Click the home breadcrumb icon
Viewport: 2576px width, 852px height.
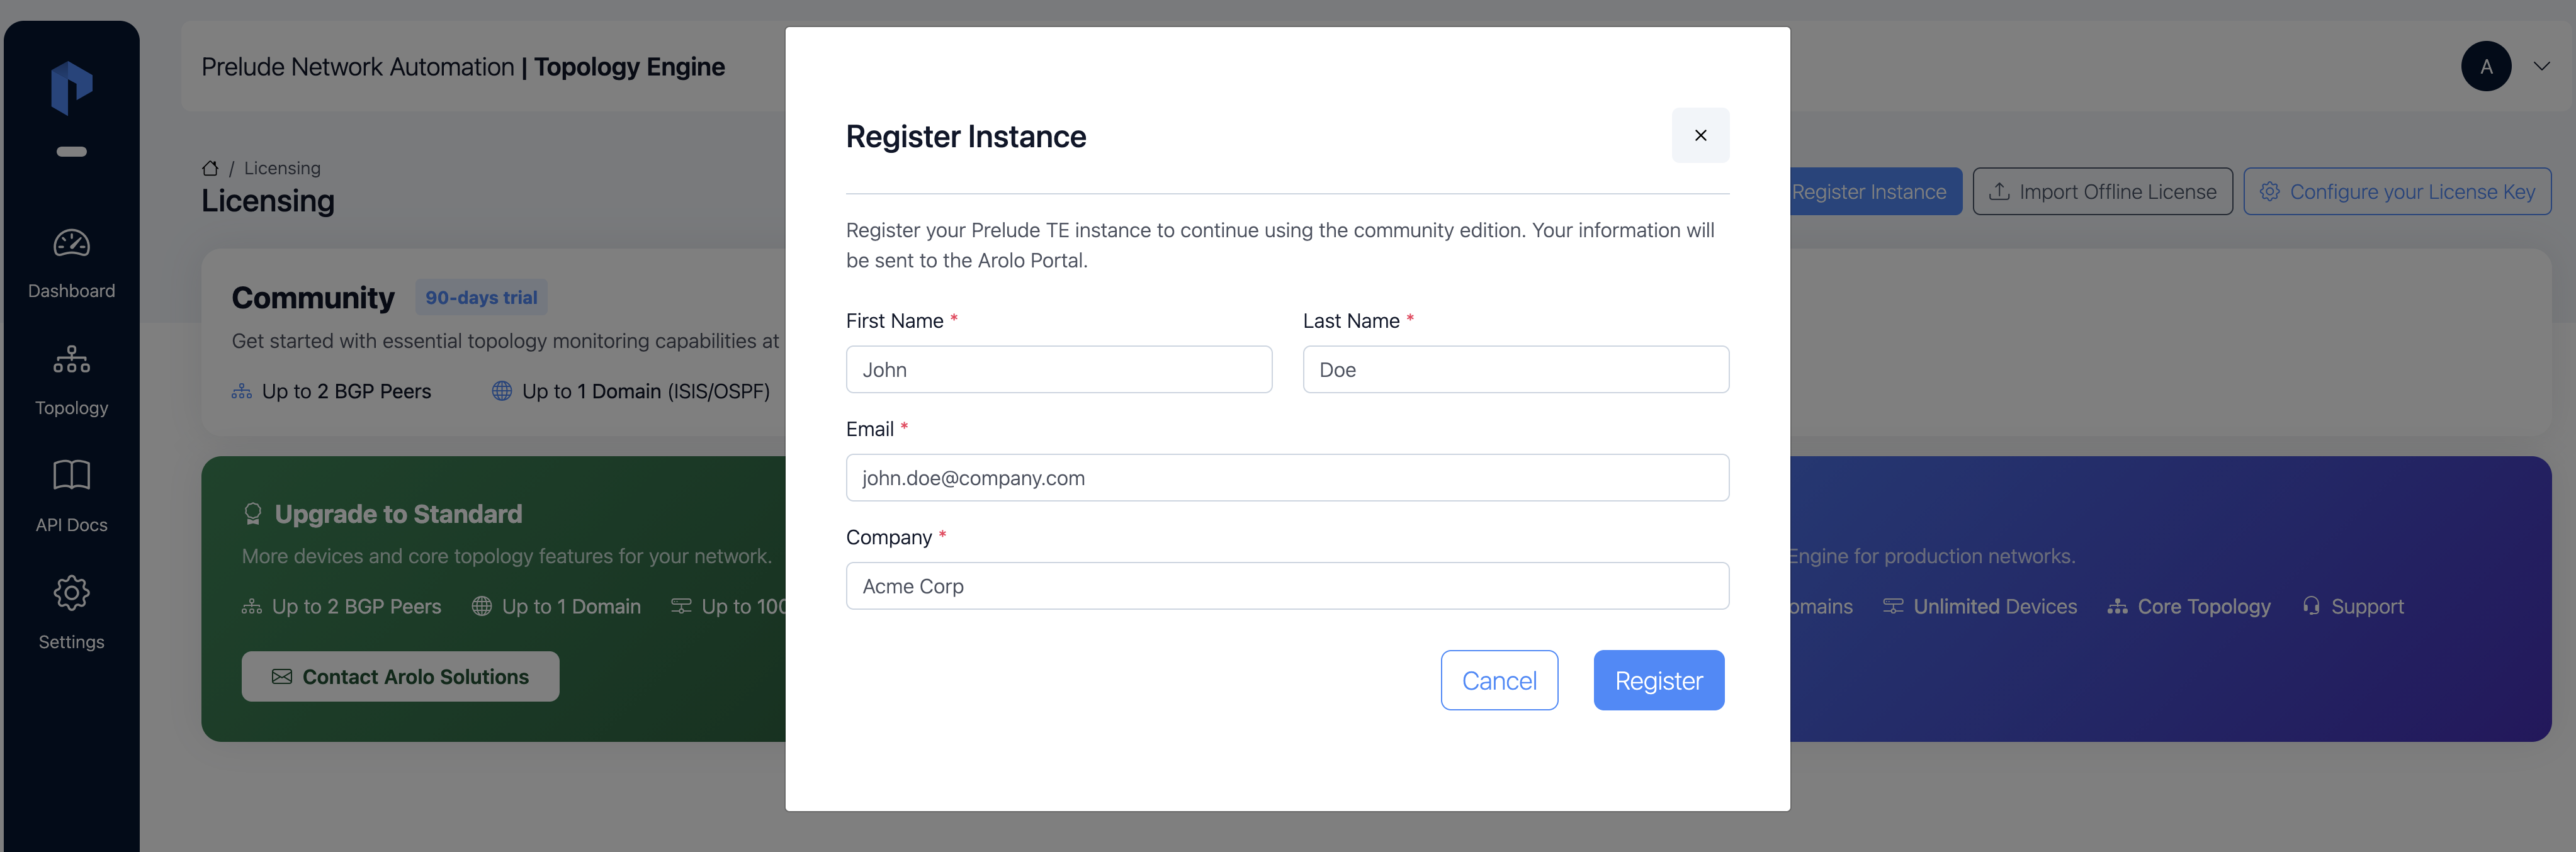[210, 168]
